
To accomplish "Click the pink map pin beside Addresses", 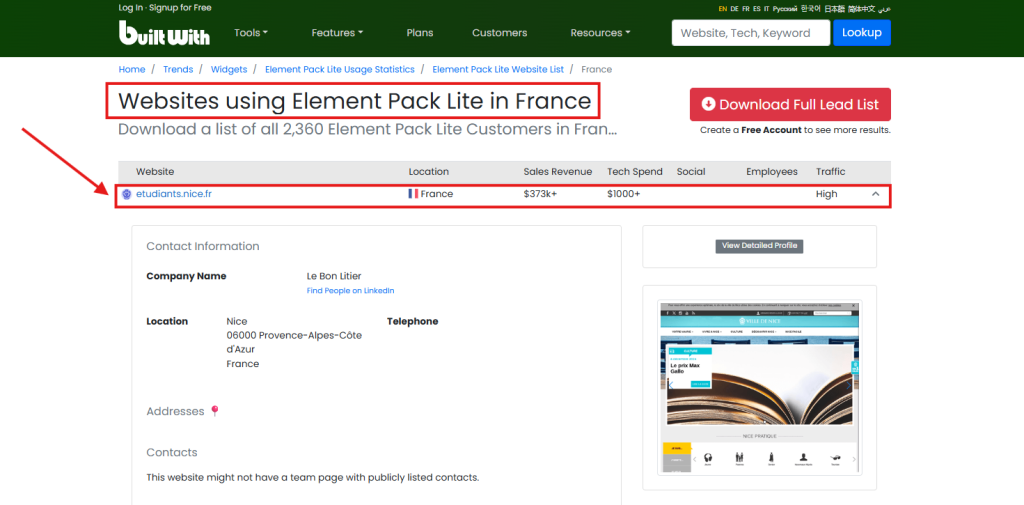I will (214, 412).
